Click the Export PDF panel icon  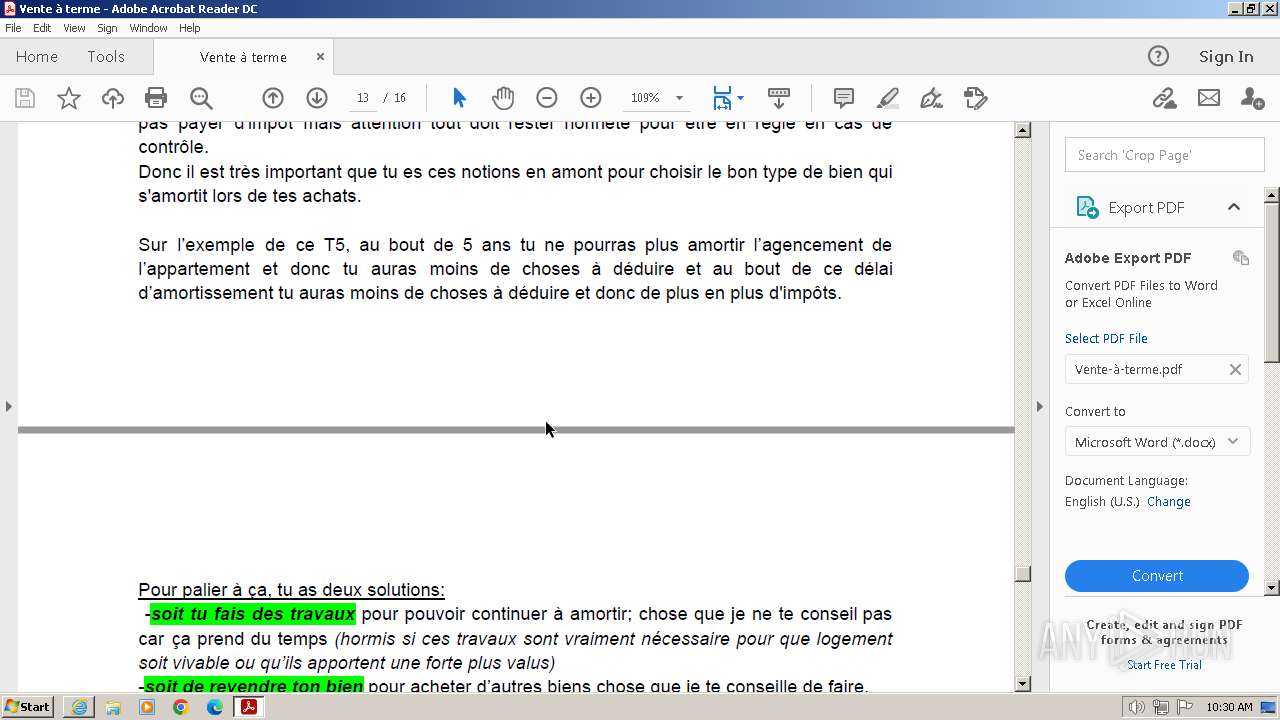1087,207
